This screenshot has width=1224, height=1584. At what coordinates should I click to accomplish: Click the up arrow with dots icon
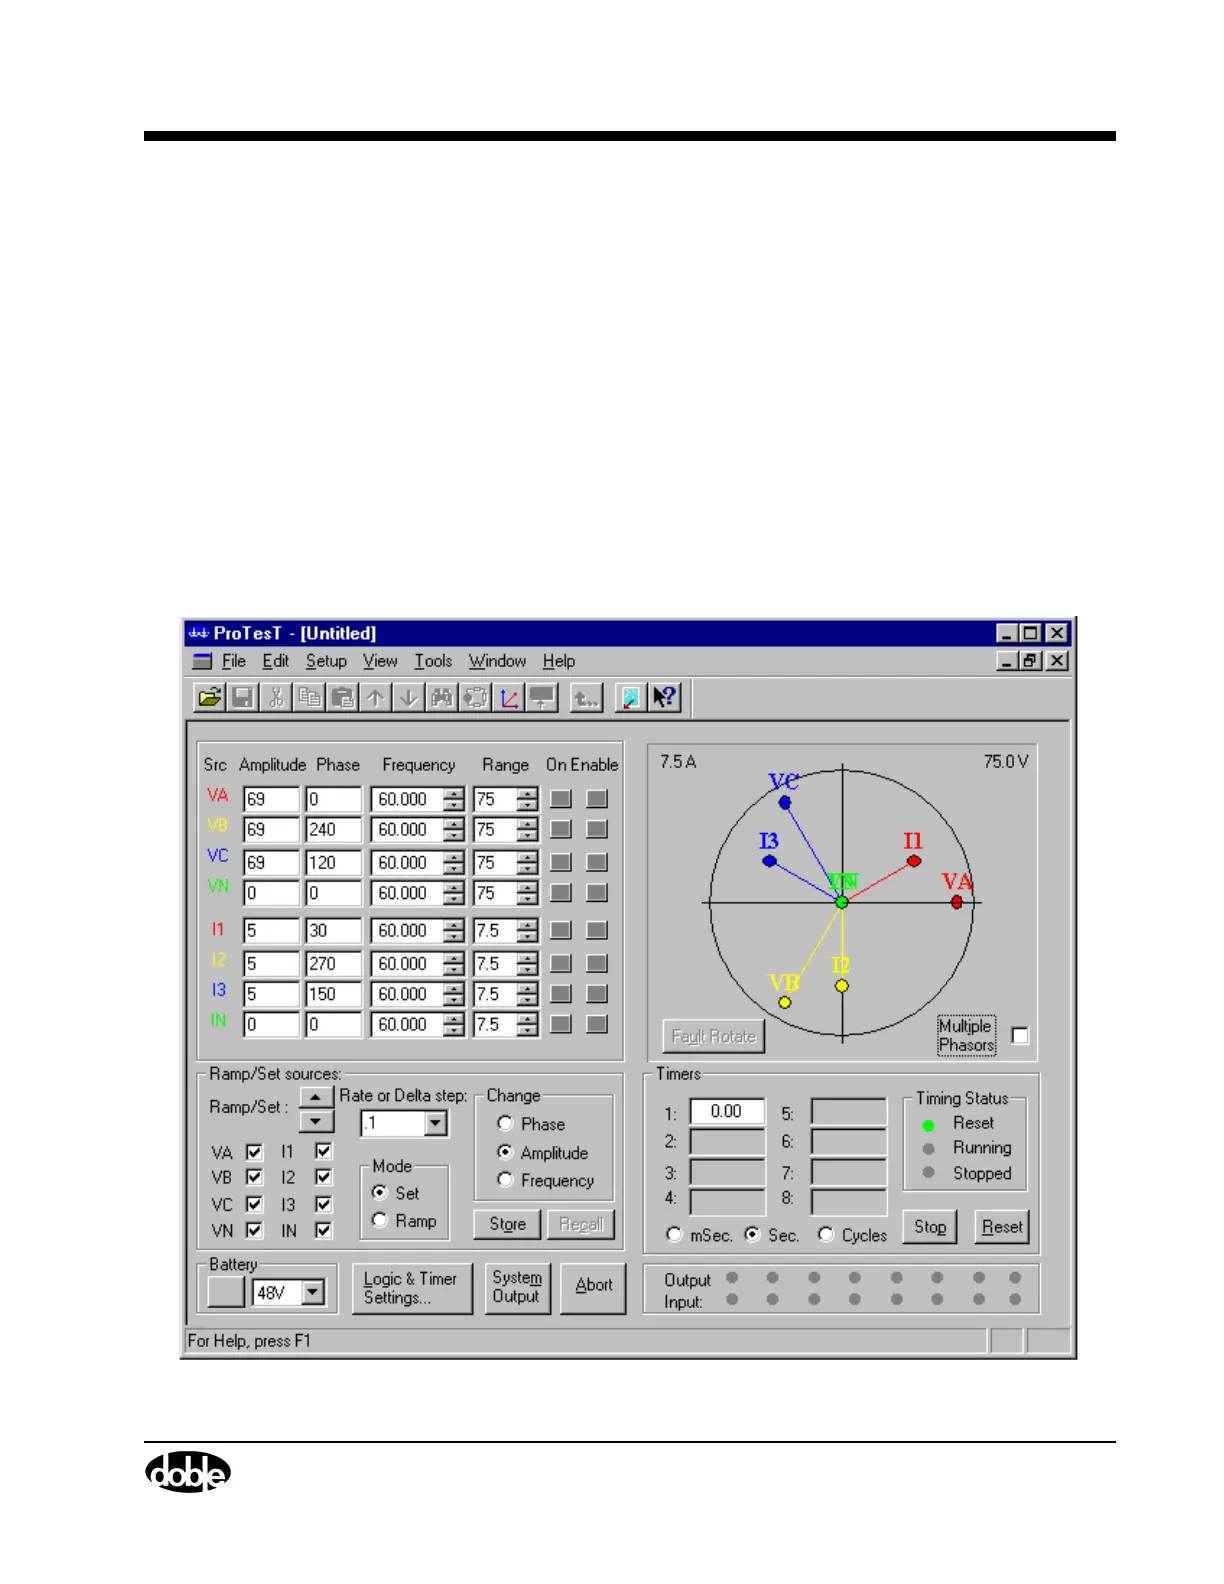pos(586,697)
